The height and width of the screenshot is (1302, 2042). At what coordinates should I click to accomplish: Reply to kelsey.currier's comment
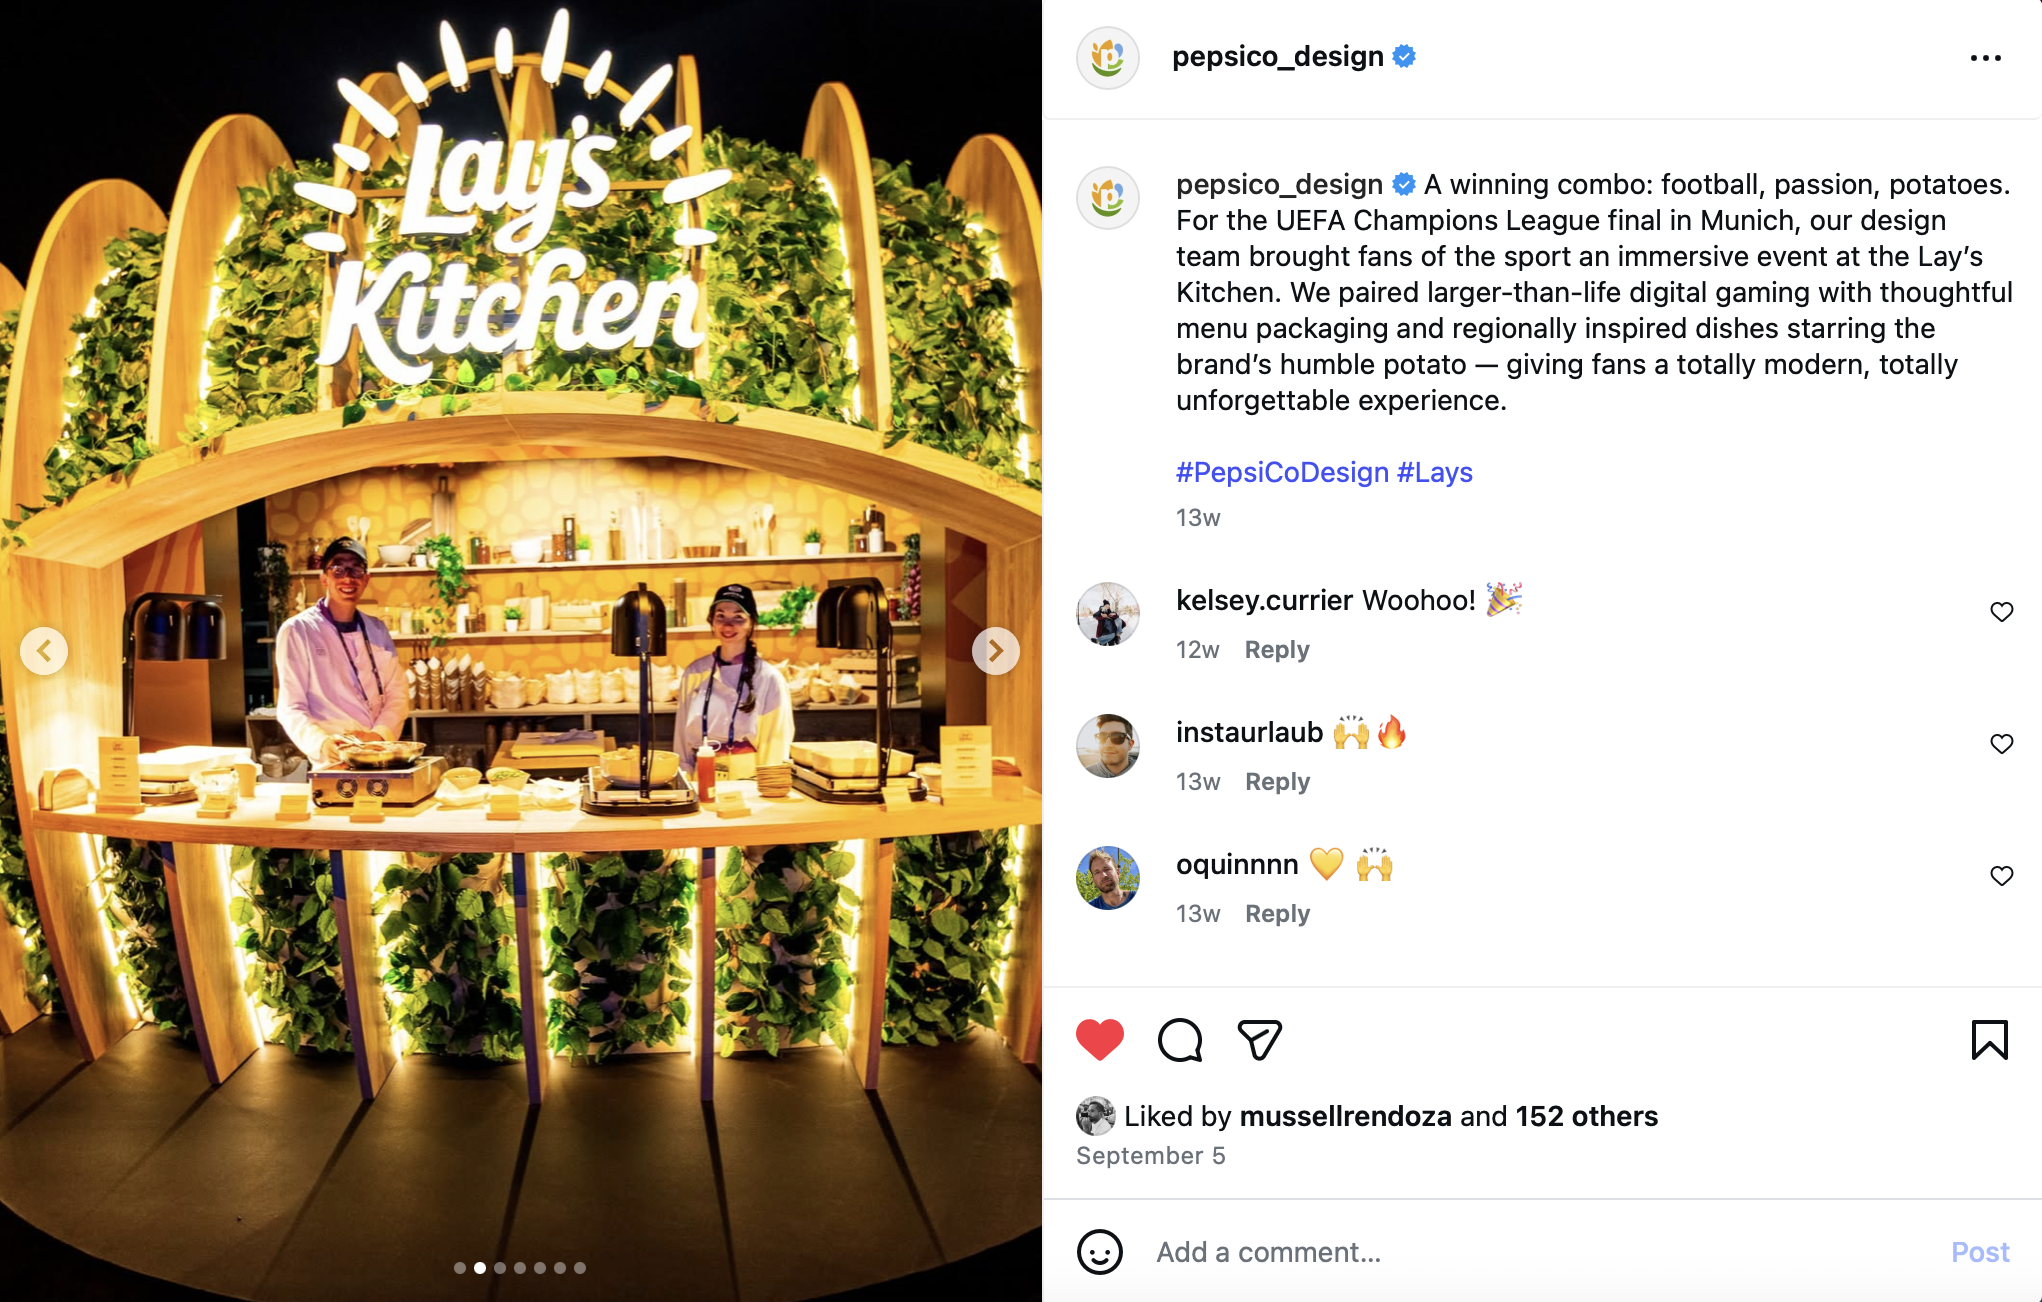point(1277,650)
